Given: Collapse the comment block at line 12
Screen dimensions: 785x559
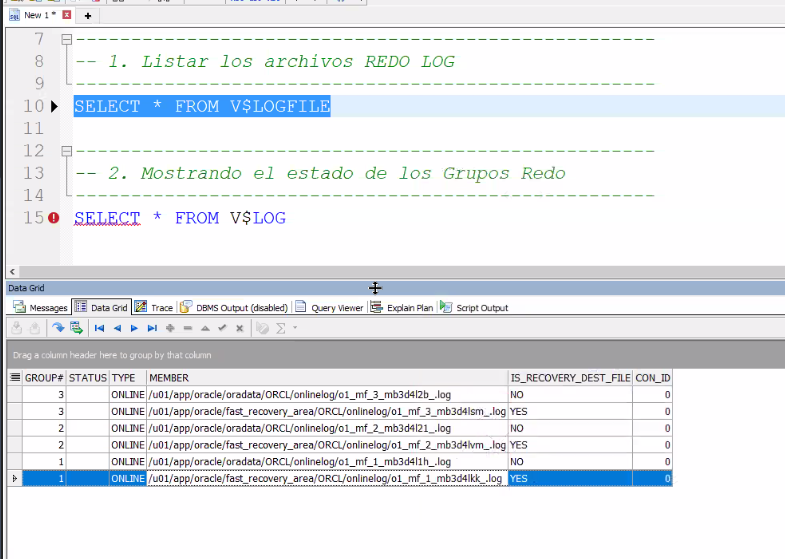Looking at the screenshot, I should click(66, 151).
